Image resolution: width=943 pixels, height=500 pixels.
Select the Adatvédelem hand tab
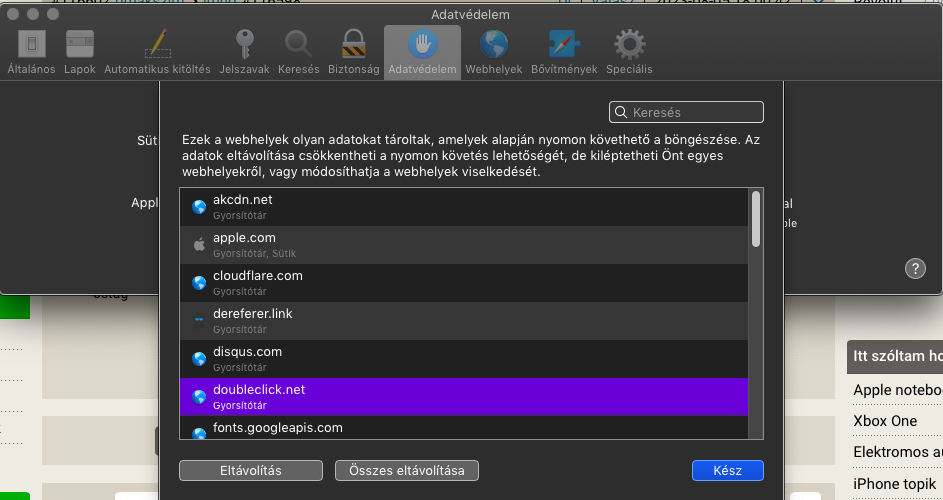(422, 52)
